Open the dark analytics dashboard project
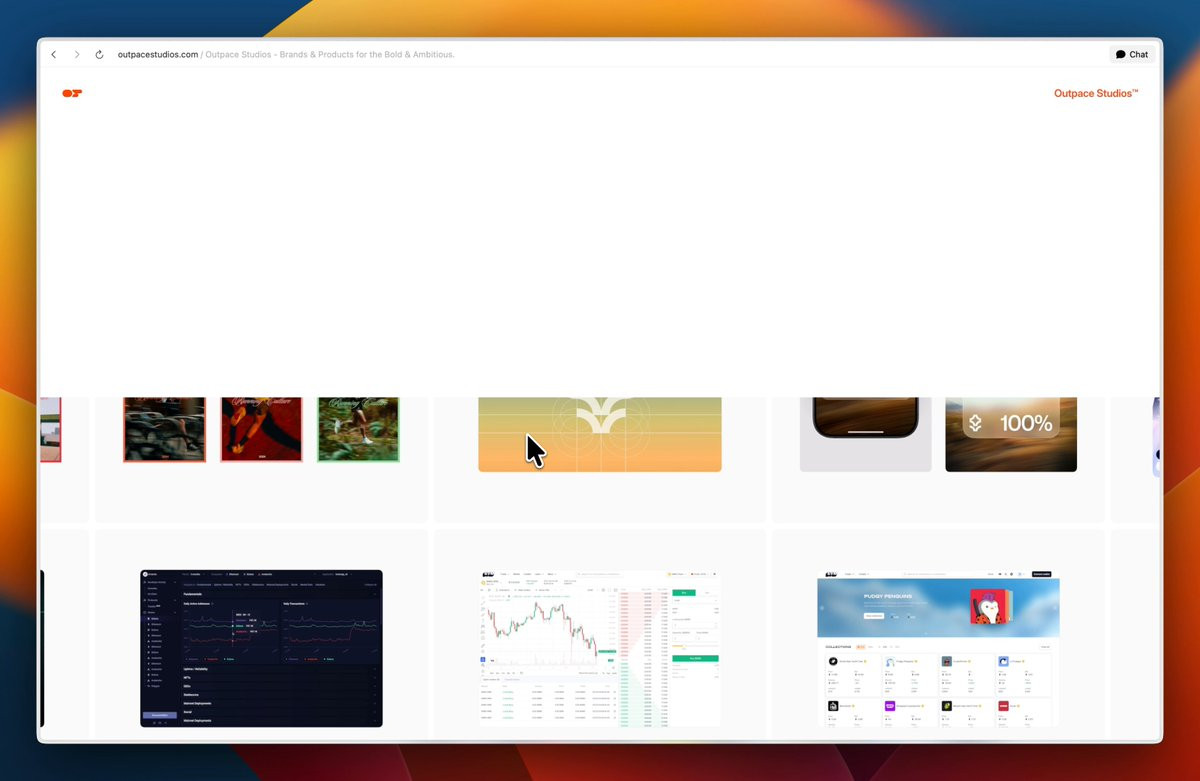The width and height of the screenshot is (1200, 781). click(261, 648)
